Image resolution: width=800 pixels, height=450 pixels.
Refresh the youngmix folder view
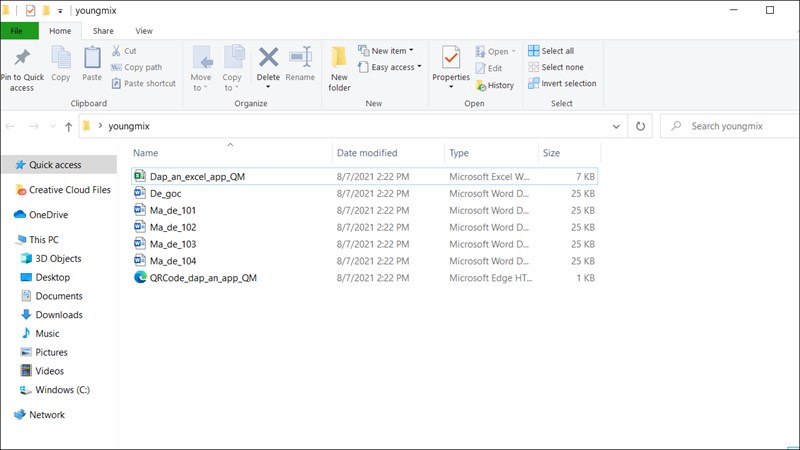coord(640,127)
